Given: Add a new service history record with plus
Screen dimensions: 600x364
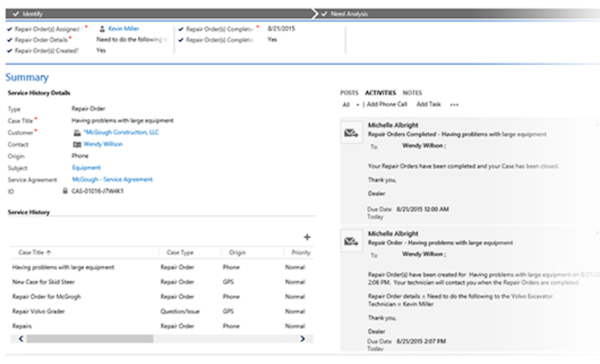Looking at the screenshot, I should 307,237.
